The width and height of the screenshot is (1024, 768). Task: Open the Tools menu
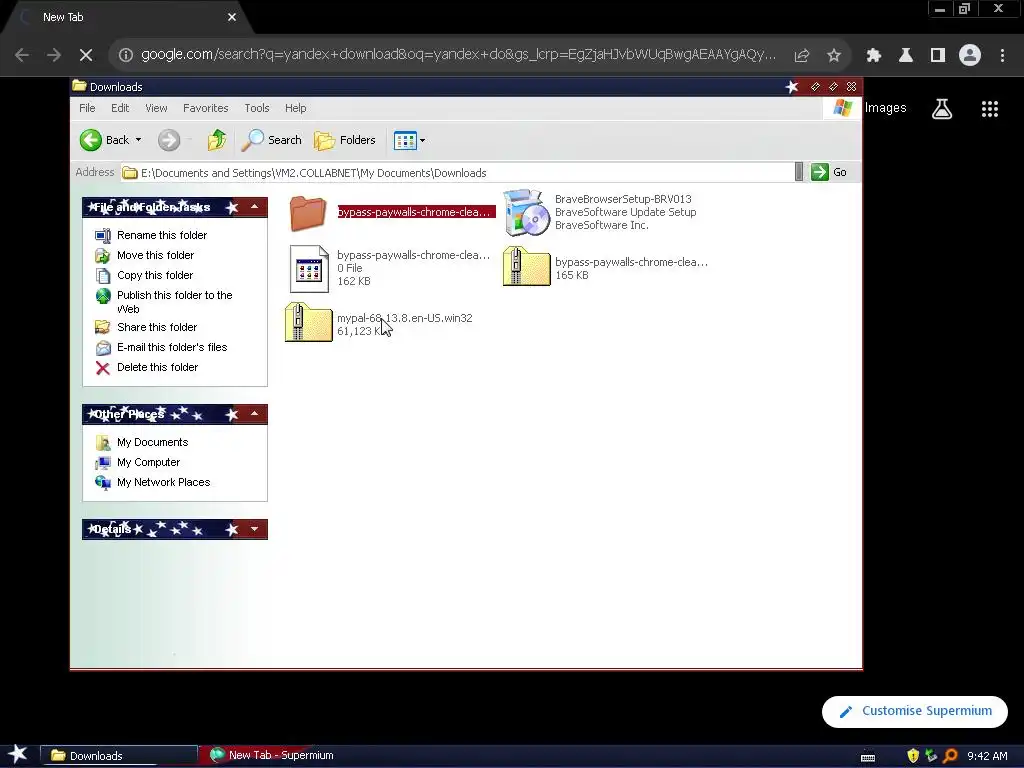tap(257, 108)
